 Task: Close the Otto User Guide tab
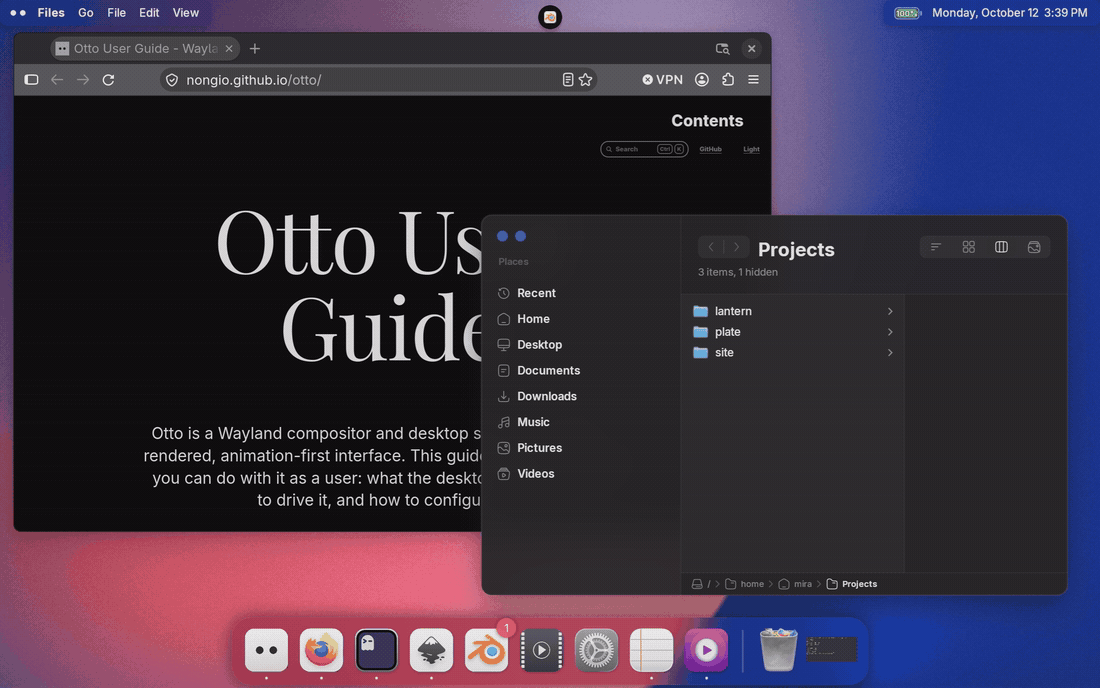point(229,48)
